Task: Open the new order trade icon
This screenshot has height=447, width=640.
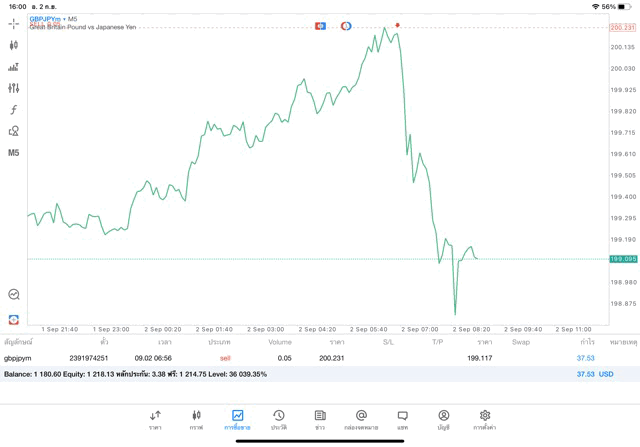Action: (13, 67)
